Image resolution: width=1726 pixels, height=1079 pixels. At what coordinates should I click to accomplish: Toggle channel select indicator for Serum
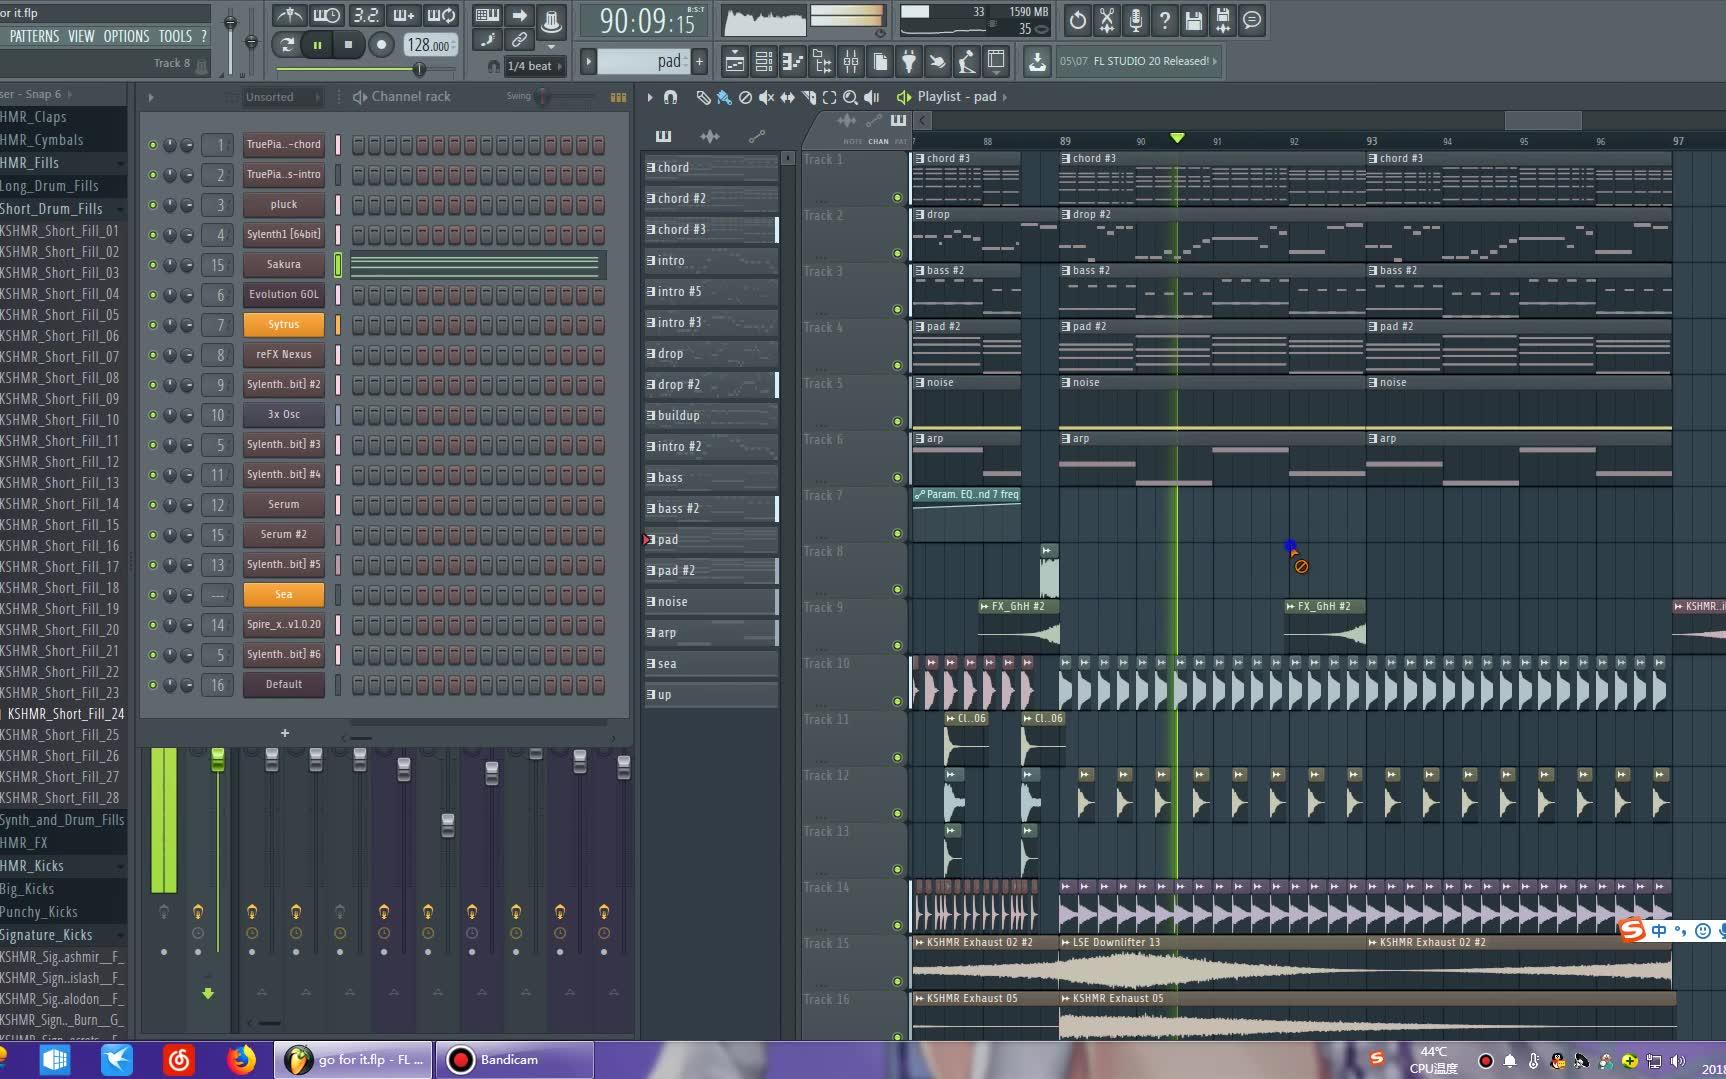click(x=338, y=505)
